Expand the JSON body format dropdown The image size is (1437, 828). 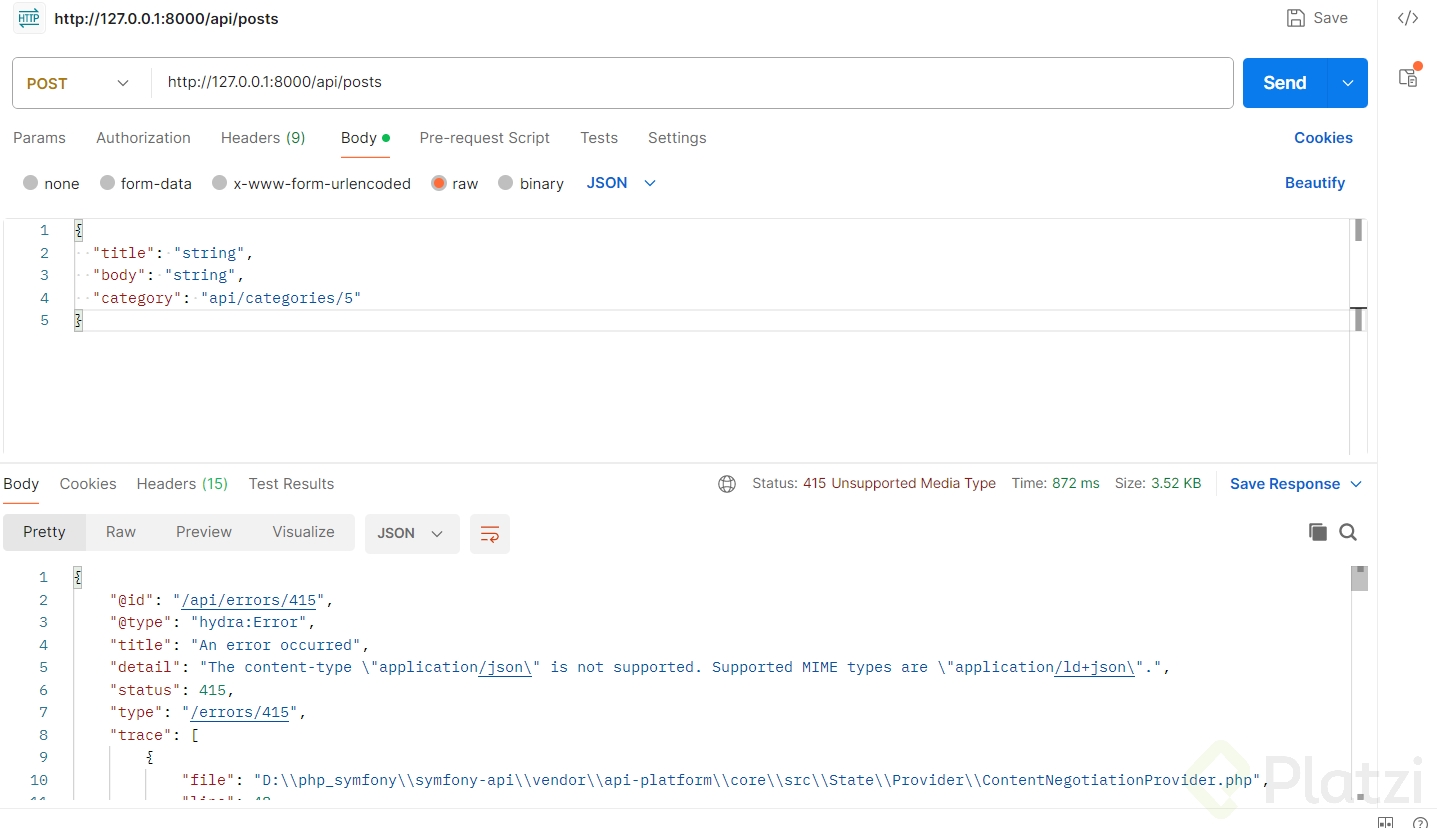[x=621, y=183]
